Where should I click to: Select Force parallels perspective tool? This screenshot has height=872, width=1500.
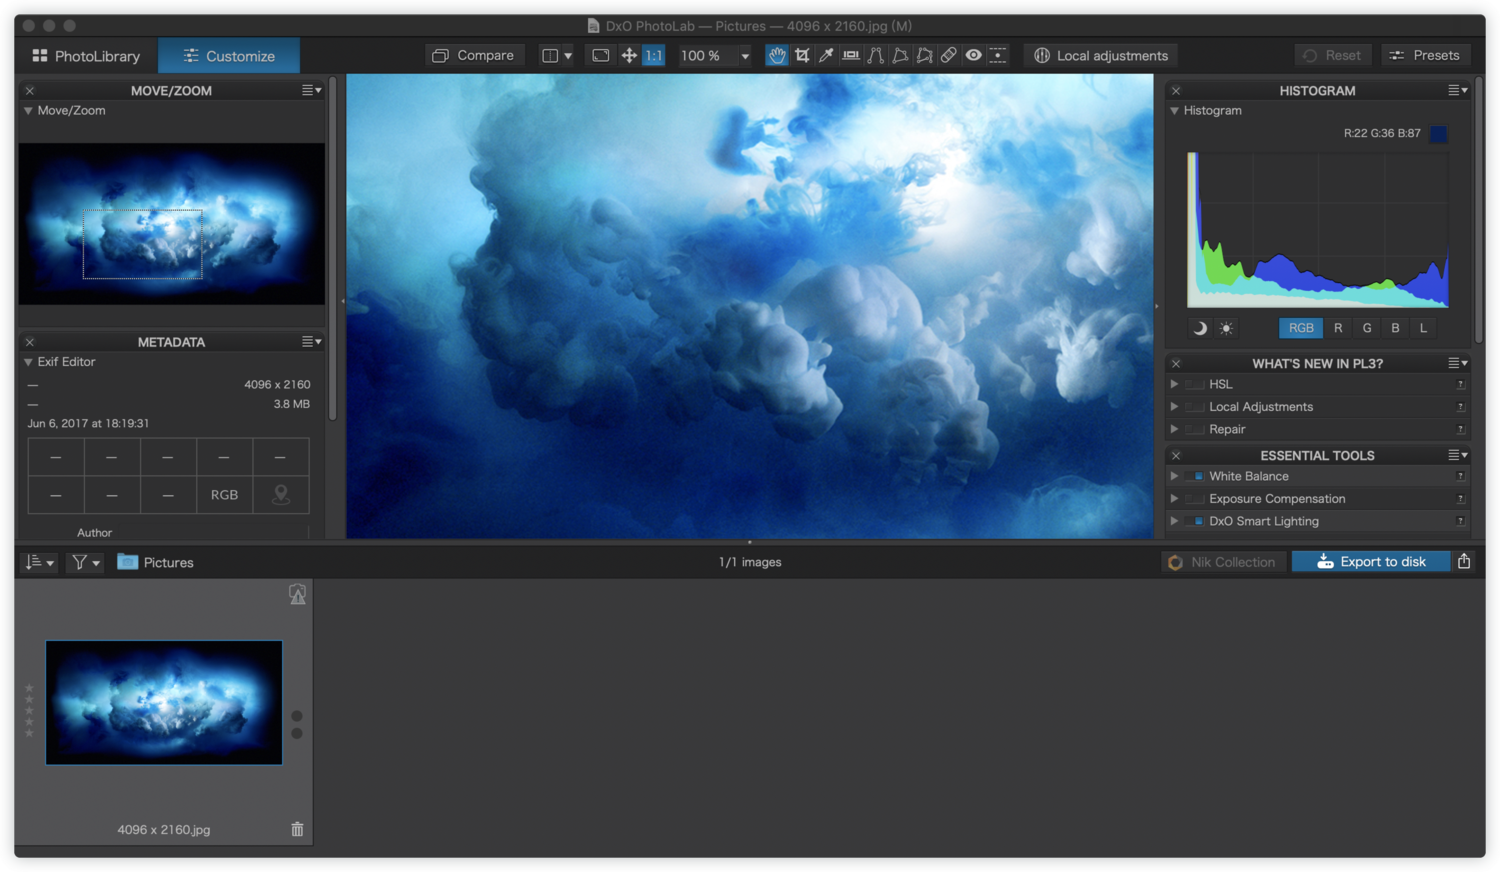click(876, 56)
